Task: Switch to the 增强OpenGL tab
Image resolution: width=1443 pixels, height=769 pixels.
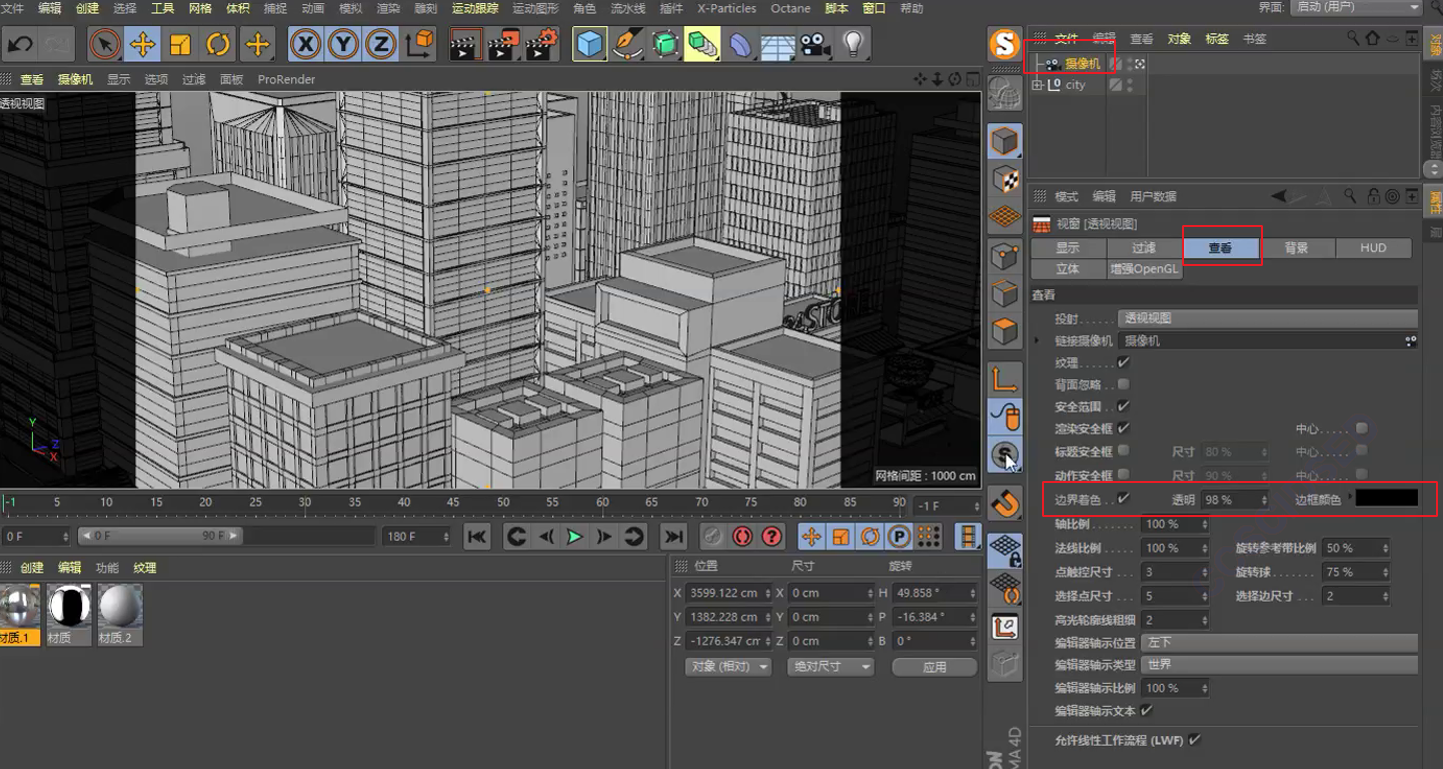Action: click(1144, 269)
